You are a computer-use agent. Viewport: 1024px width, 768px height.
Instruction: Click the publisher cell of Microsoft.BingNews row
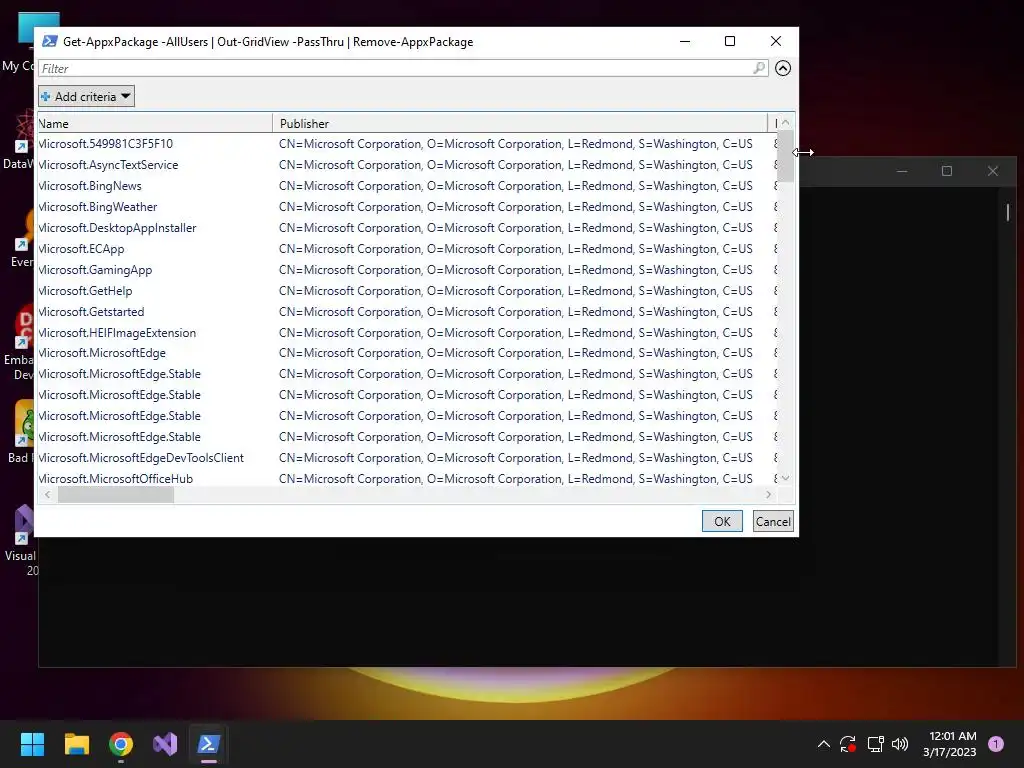pyautogui.click(x=515, y=185)
